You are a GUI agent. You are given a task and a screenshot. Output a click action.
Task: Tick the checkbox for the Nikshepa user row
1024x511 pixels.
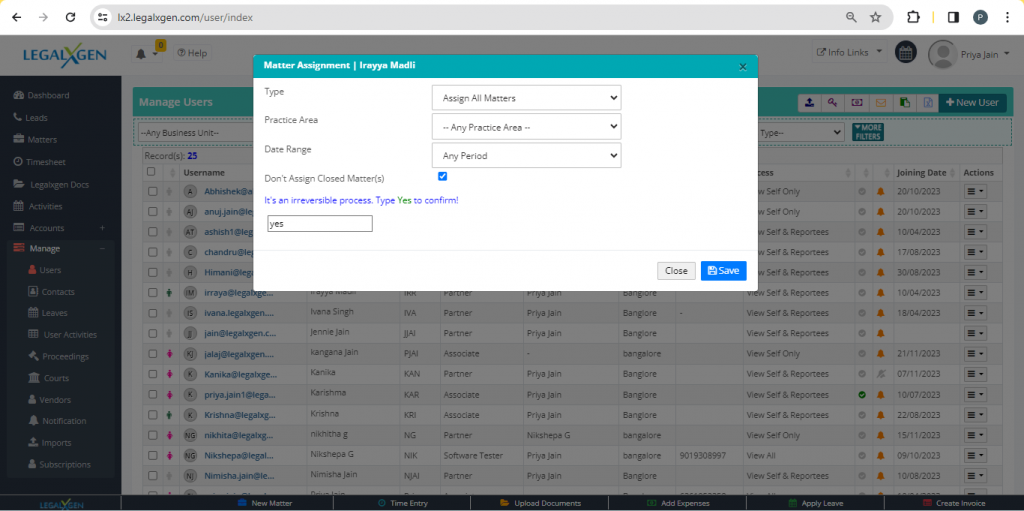pyautogui.click(x=153, y=456)
